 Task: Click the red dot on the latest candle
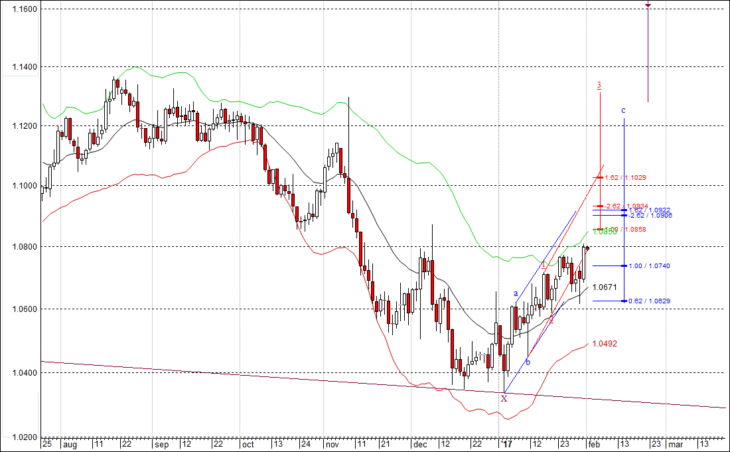point(588,248)
